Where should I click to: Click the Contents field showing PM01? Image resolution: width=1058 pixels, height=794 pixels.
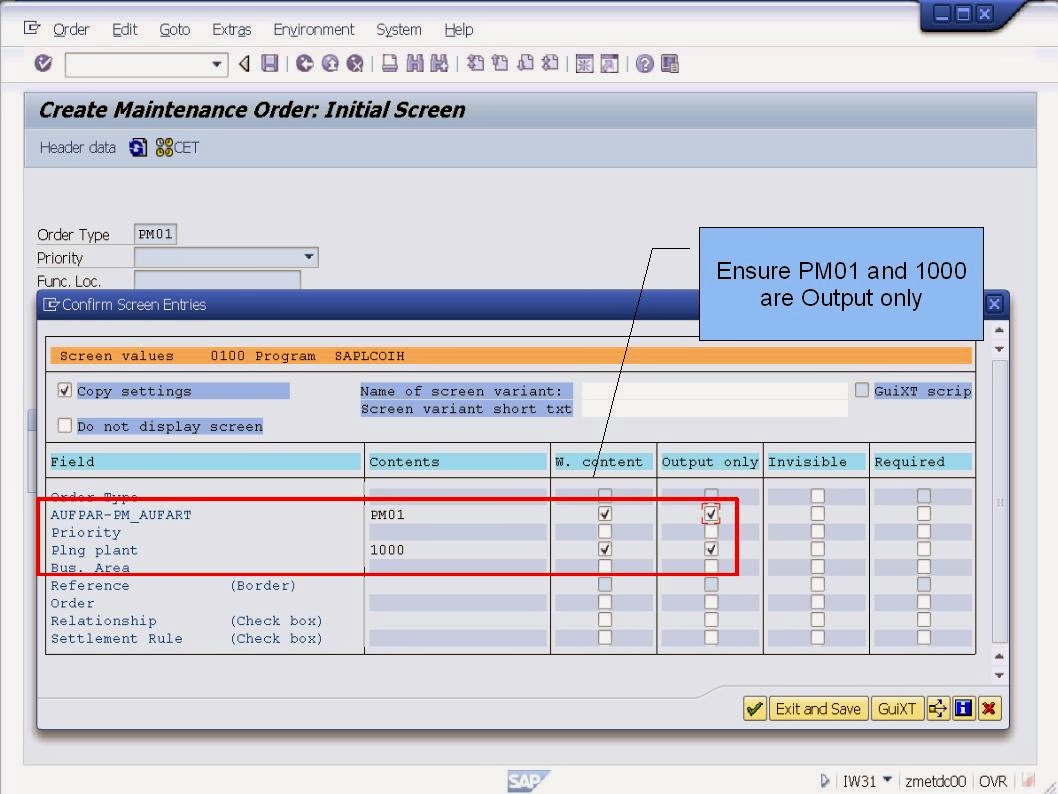456,514
